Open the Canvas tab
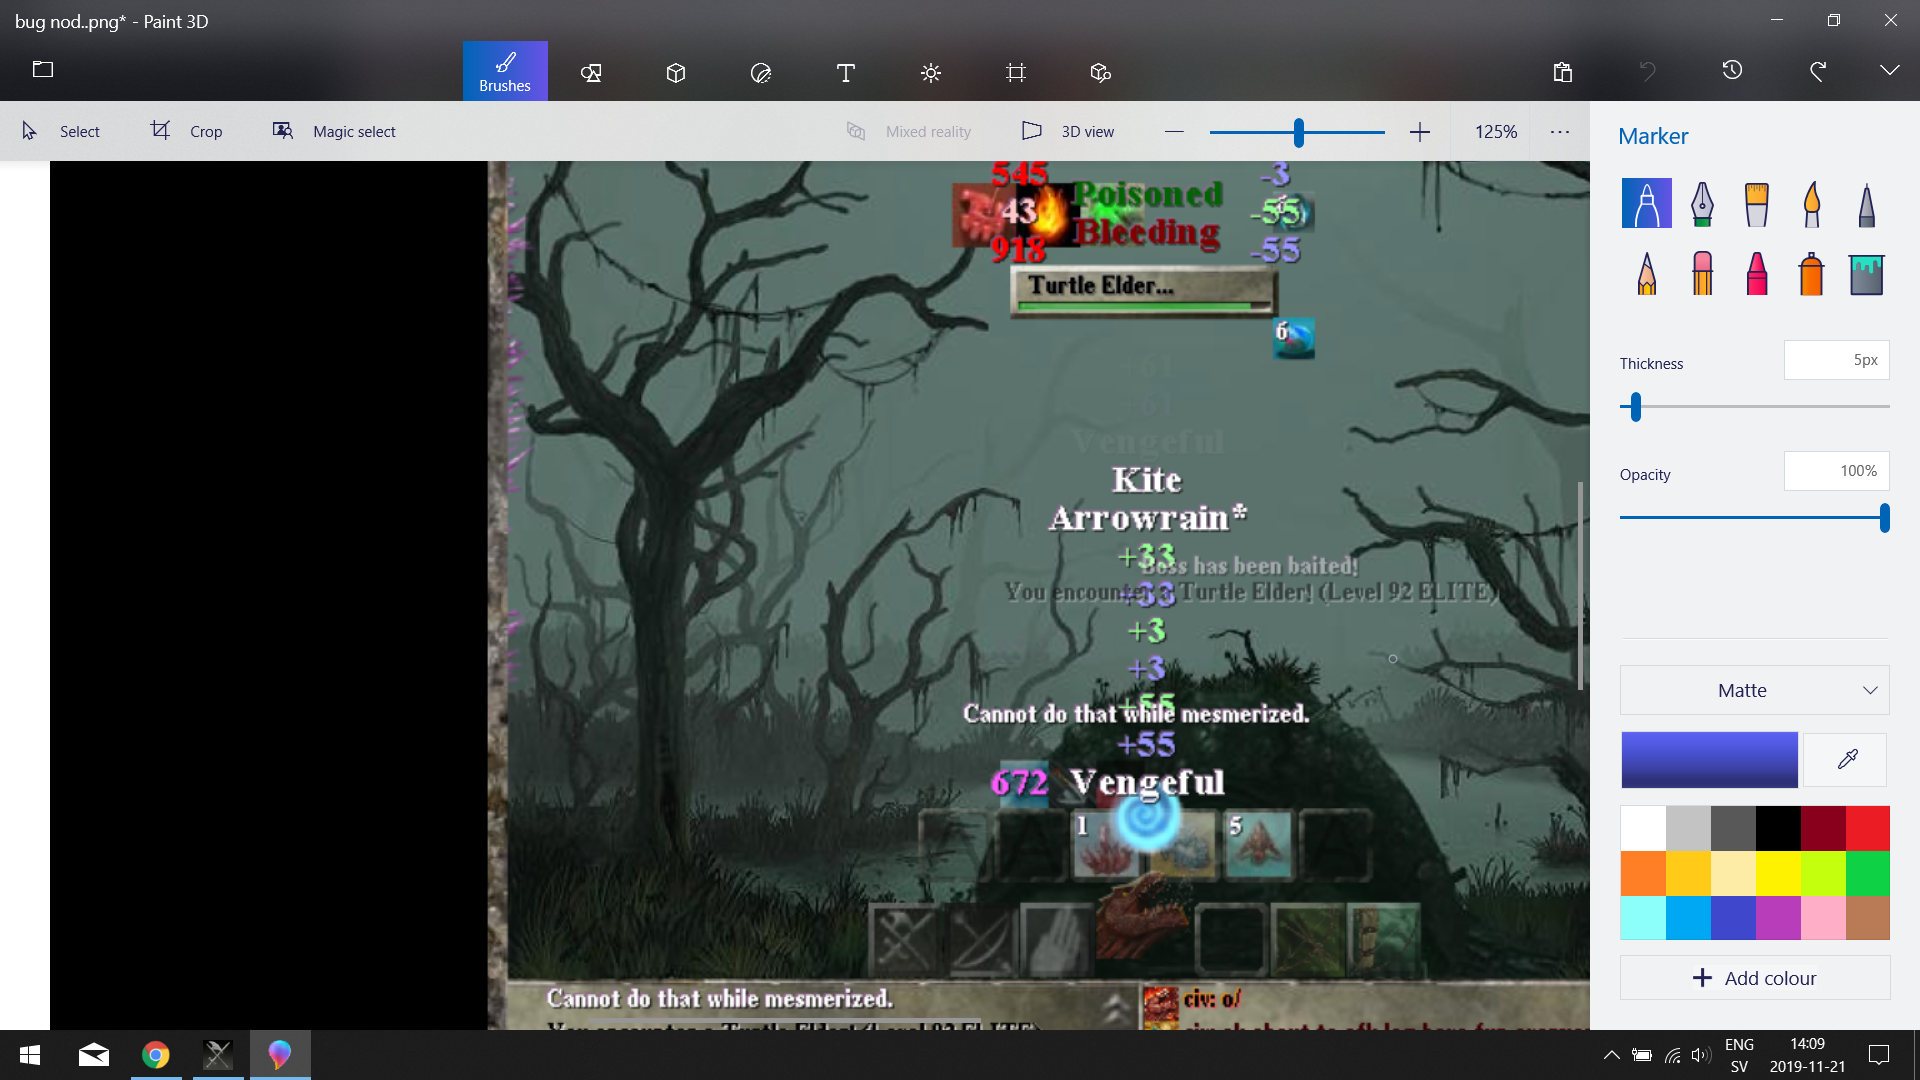 click(x=1016, y=72)
